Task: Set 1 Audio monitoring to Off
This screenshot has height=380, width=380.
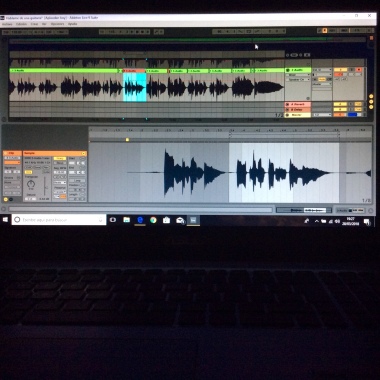Action: pos(329,79)
